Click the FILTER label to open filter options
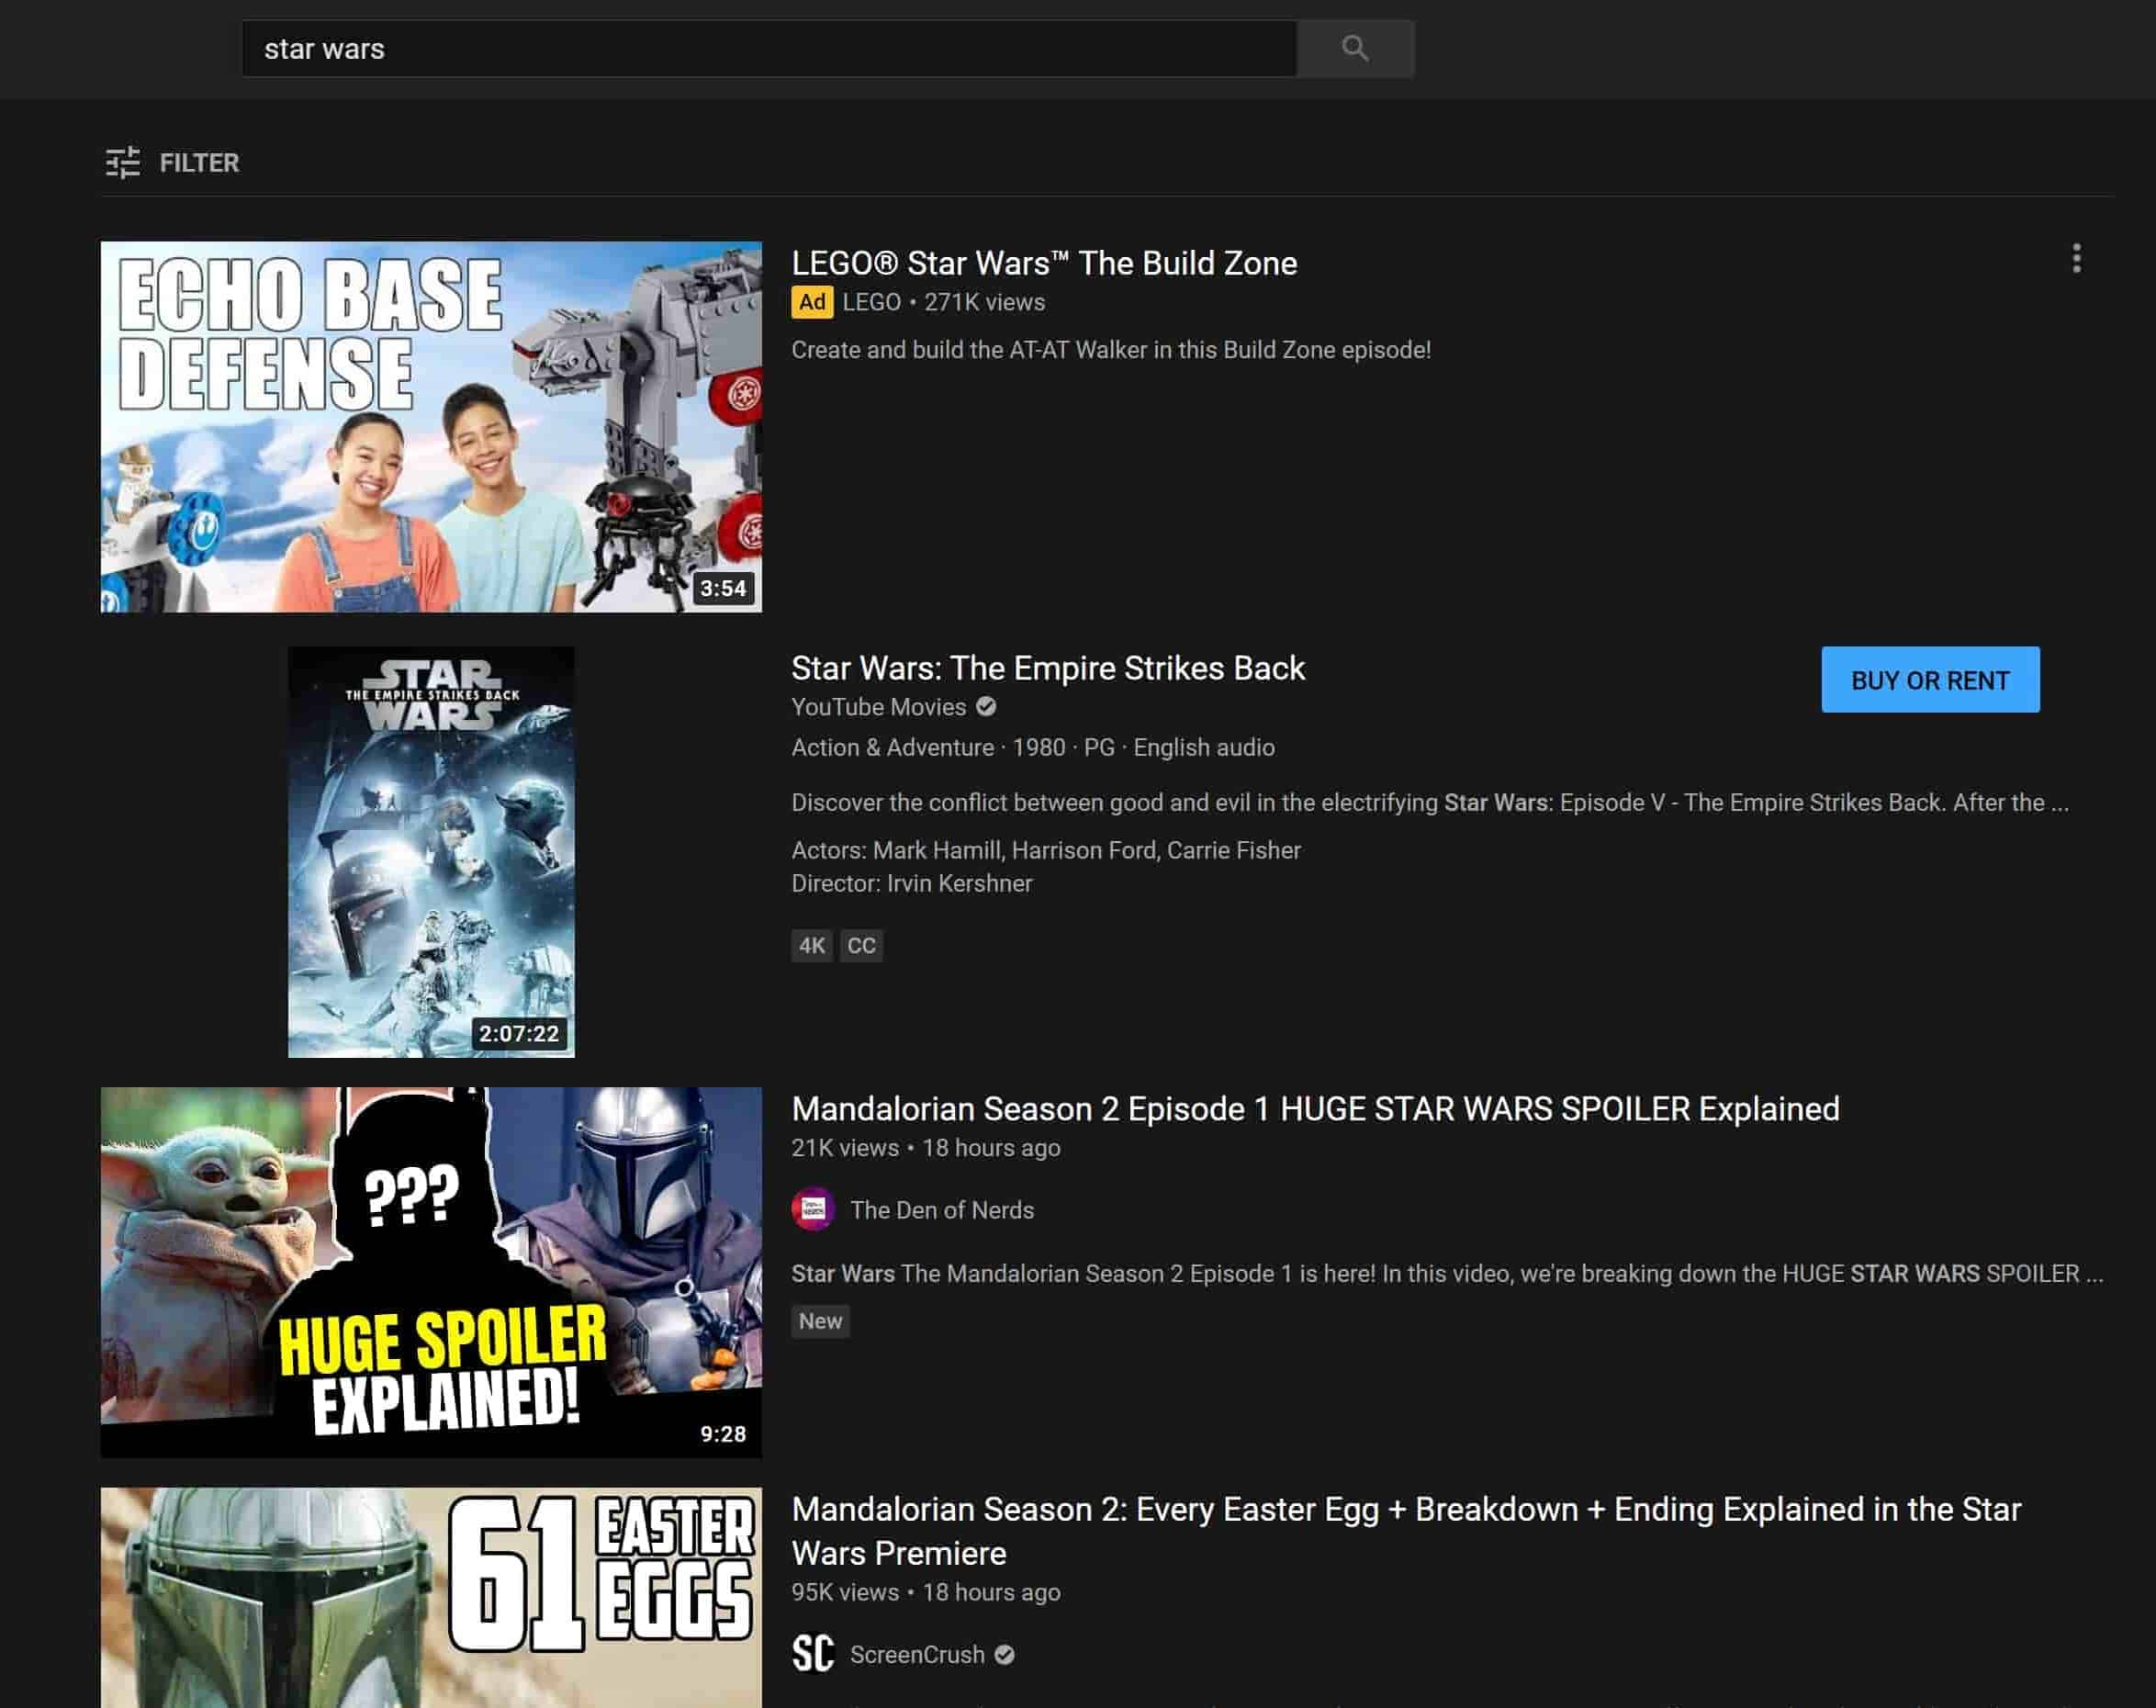The height and width of the screenshot is (1708, 2156). tap(197, 161)
